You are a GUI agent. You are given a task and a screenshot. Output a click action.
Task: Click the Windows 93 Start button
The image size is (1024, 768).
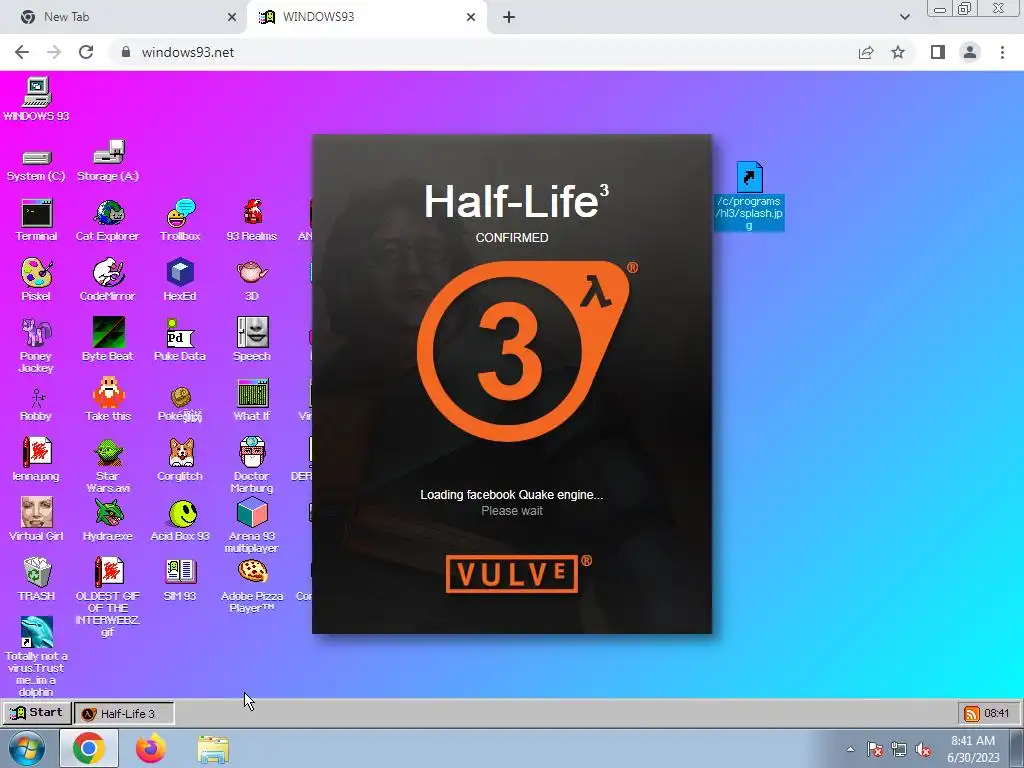pos(37,712)
